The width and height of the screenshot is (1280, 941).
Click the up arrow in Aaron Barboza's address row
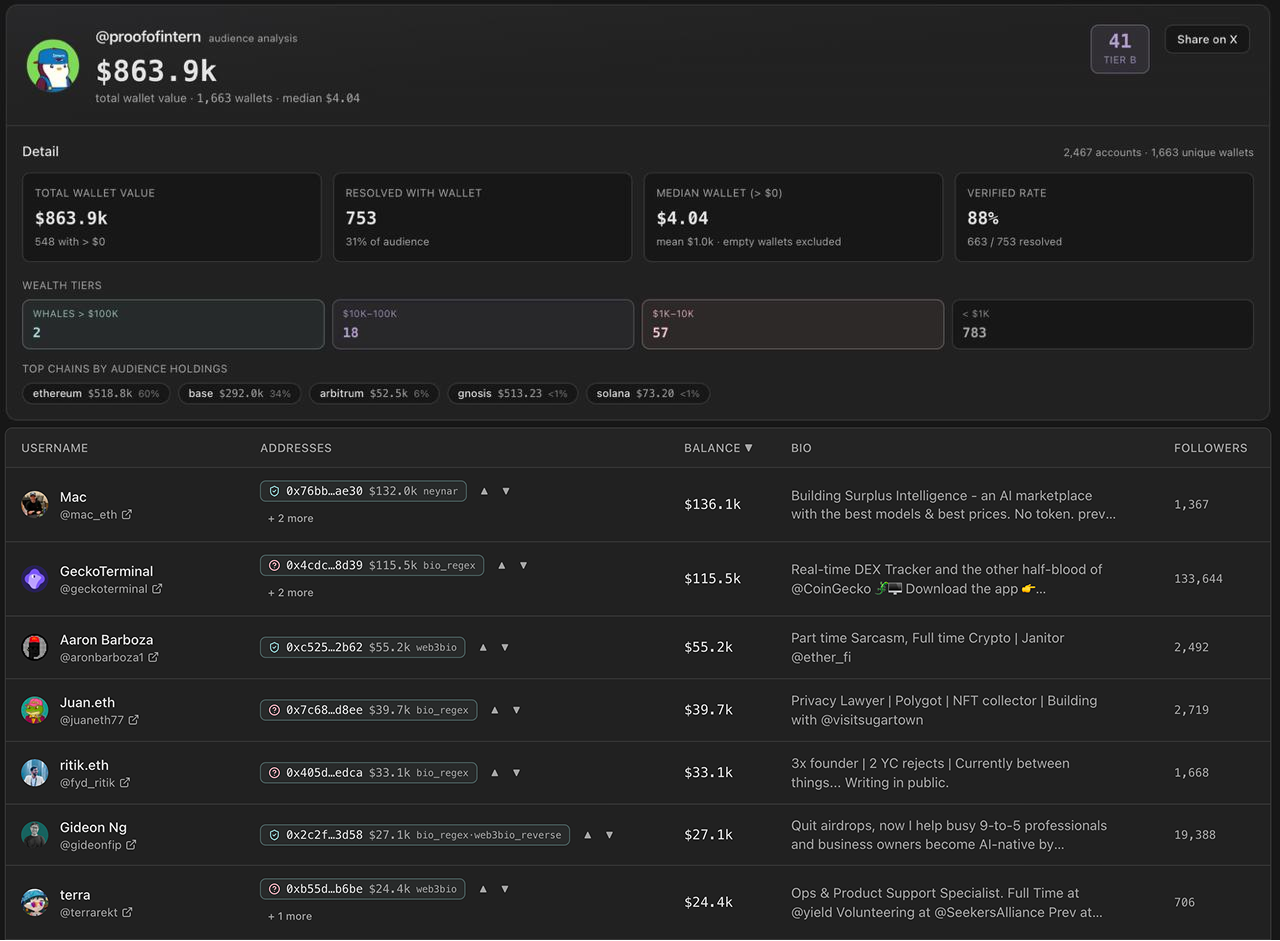pos(483,647)
